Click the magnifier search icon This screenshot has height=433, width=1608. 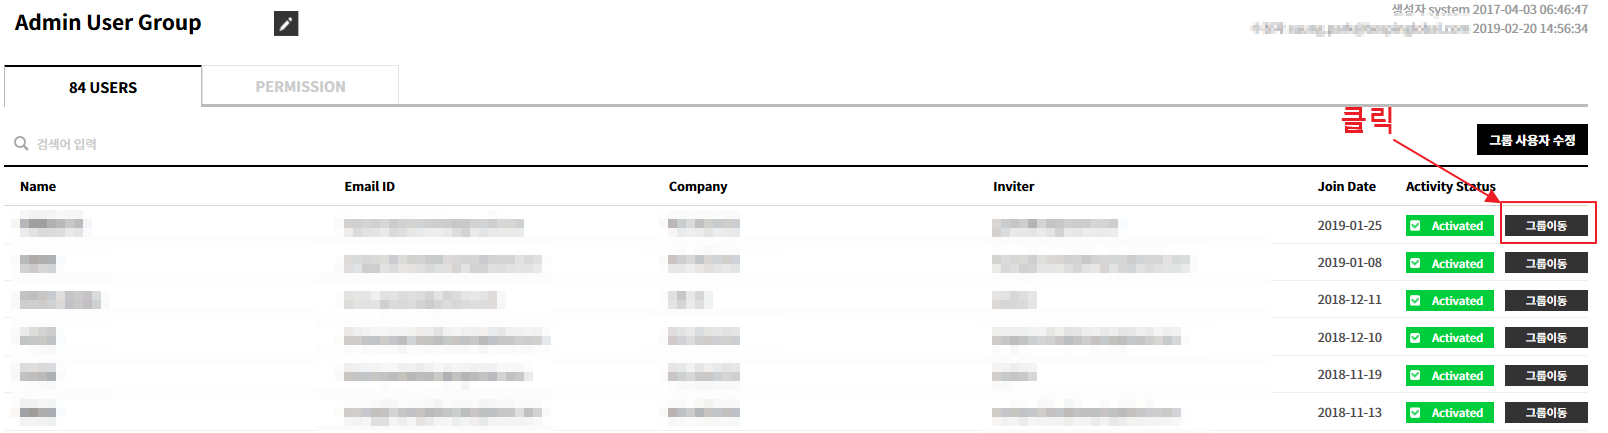coord(21,144)
